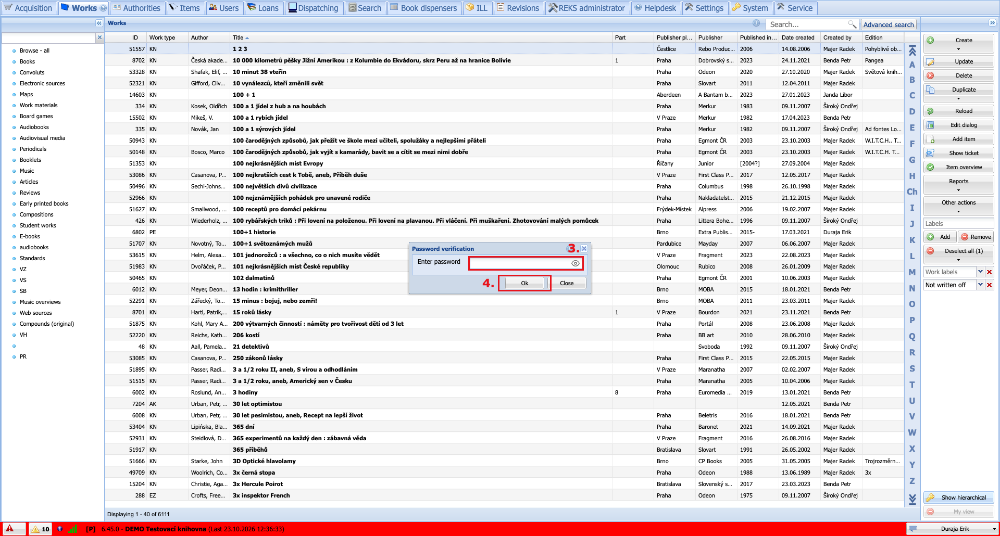Expand the Reports dropdown
This screenshot has height=536, width=1000.
pos(959,184)
